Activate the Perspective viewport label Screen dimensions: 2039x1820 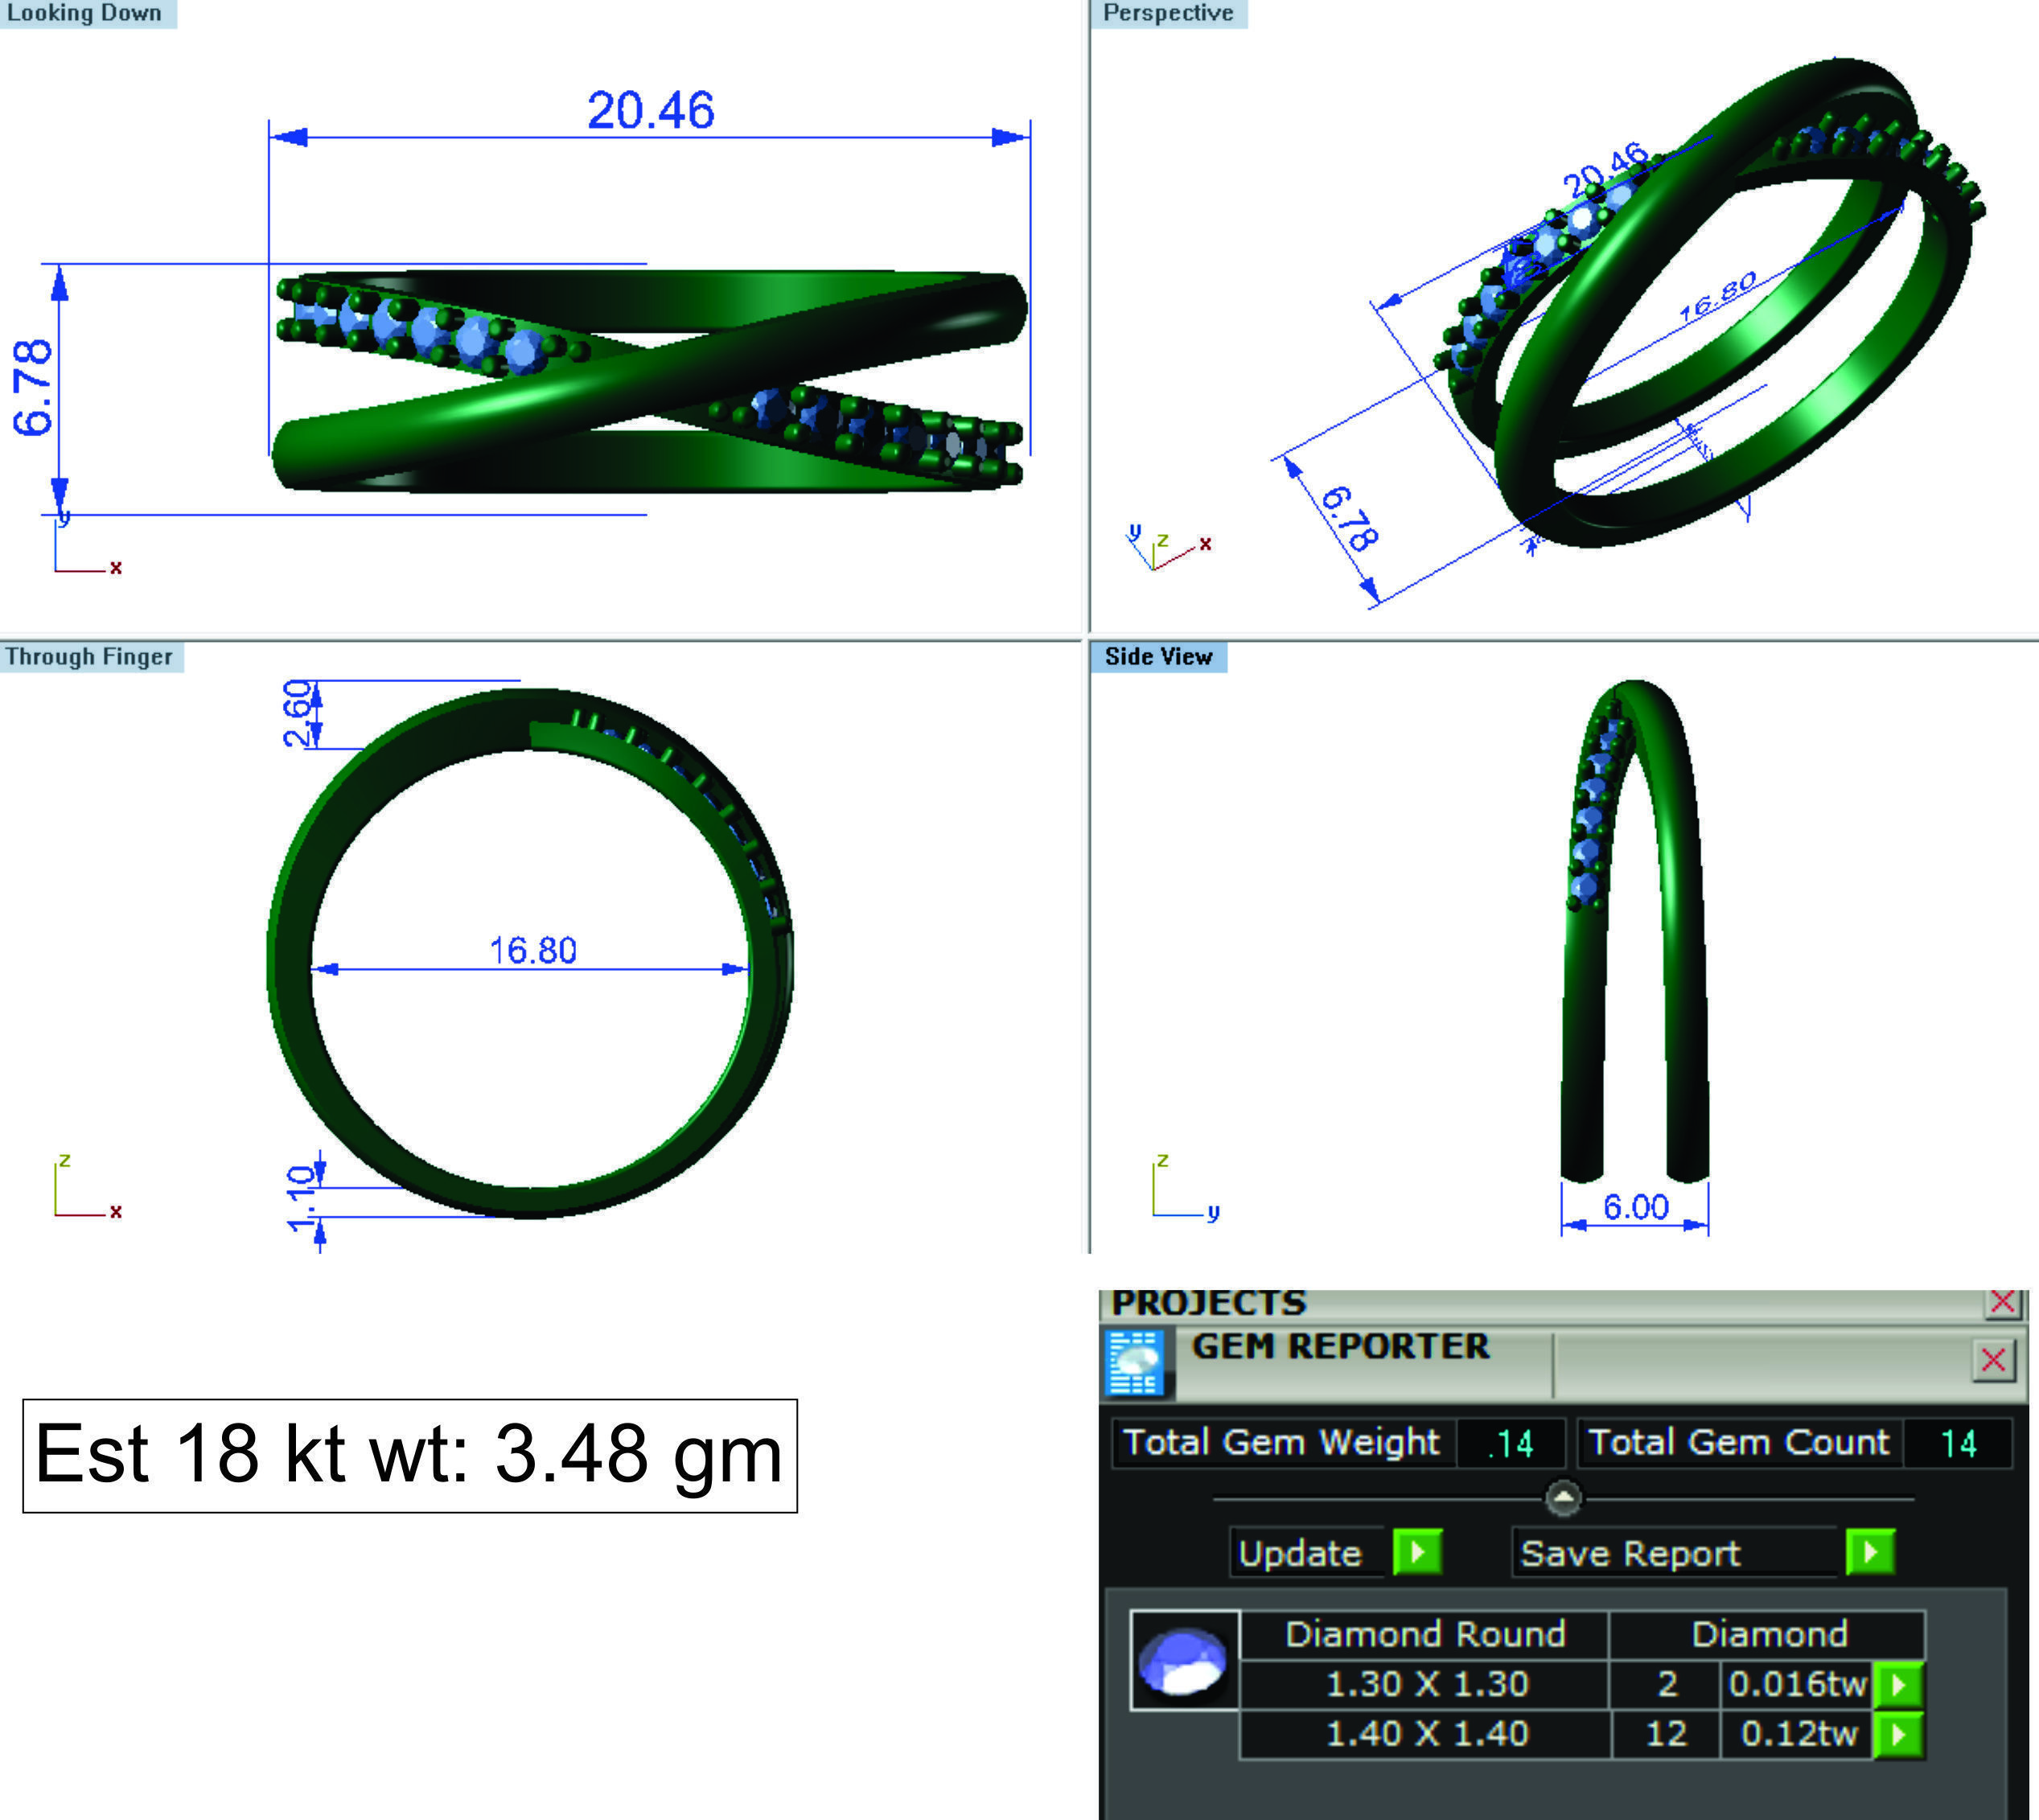click(1167, 13)
